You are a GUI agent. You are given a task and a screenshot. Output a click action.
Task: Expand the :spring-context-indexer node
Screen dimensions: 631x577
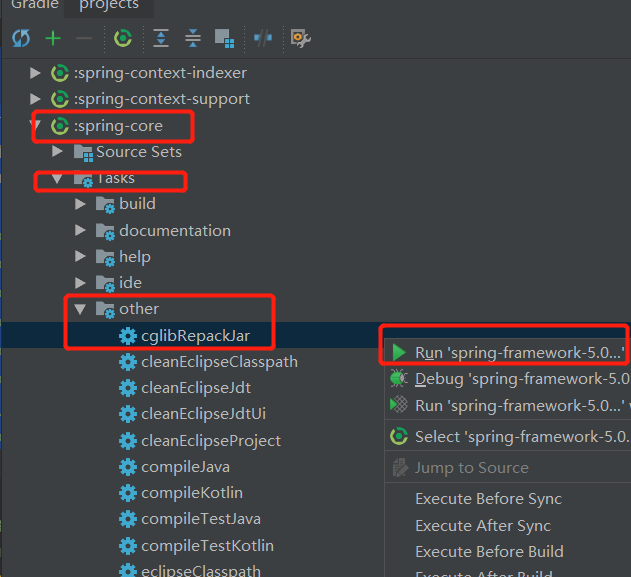(x=35, y=73)
